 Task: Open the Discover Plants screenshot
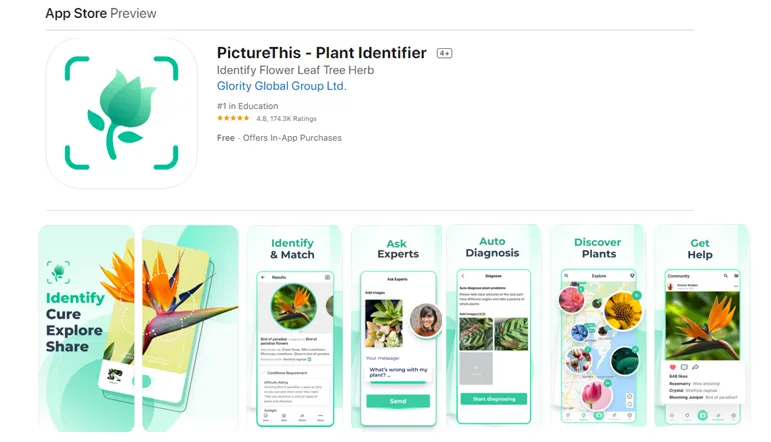click(598, 326)
